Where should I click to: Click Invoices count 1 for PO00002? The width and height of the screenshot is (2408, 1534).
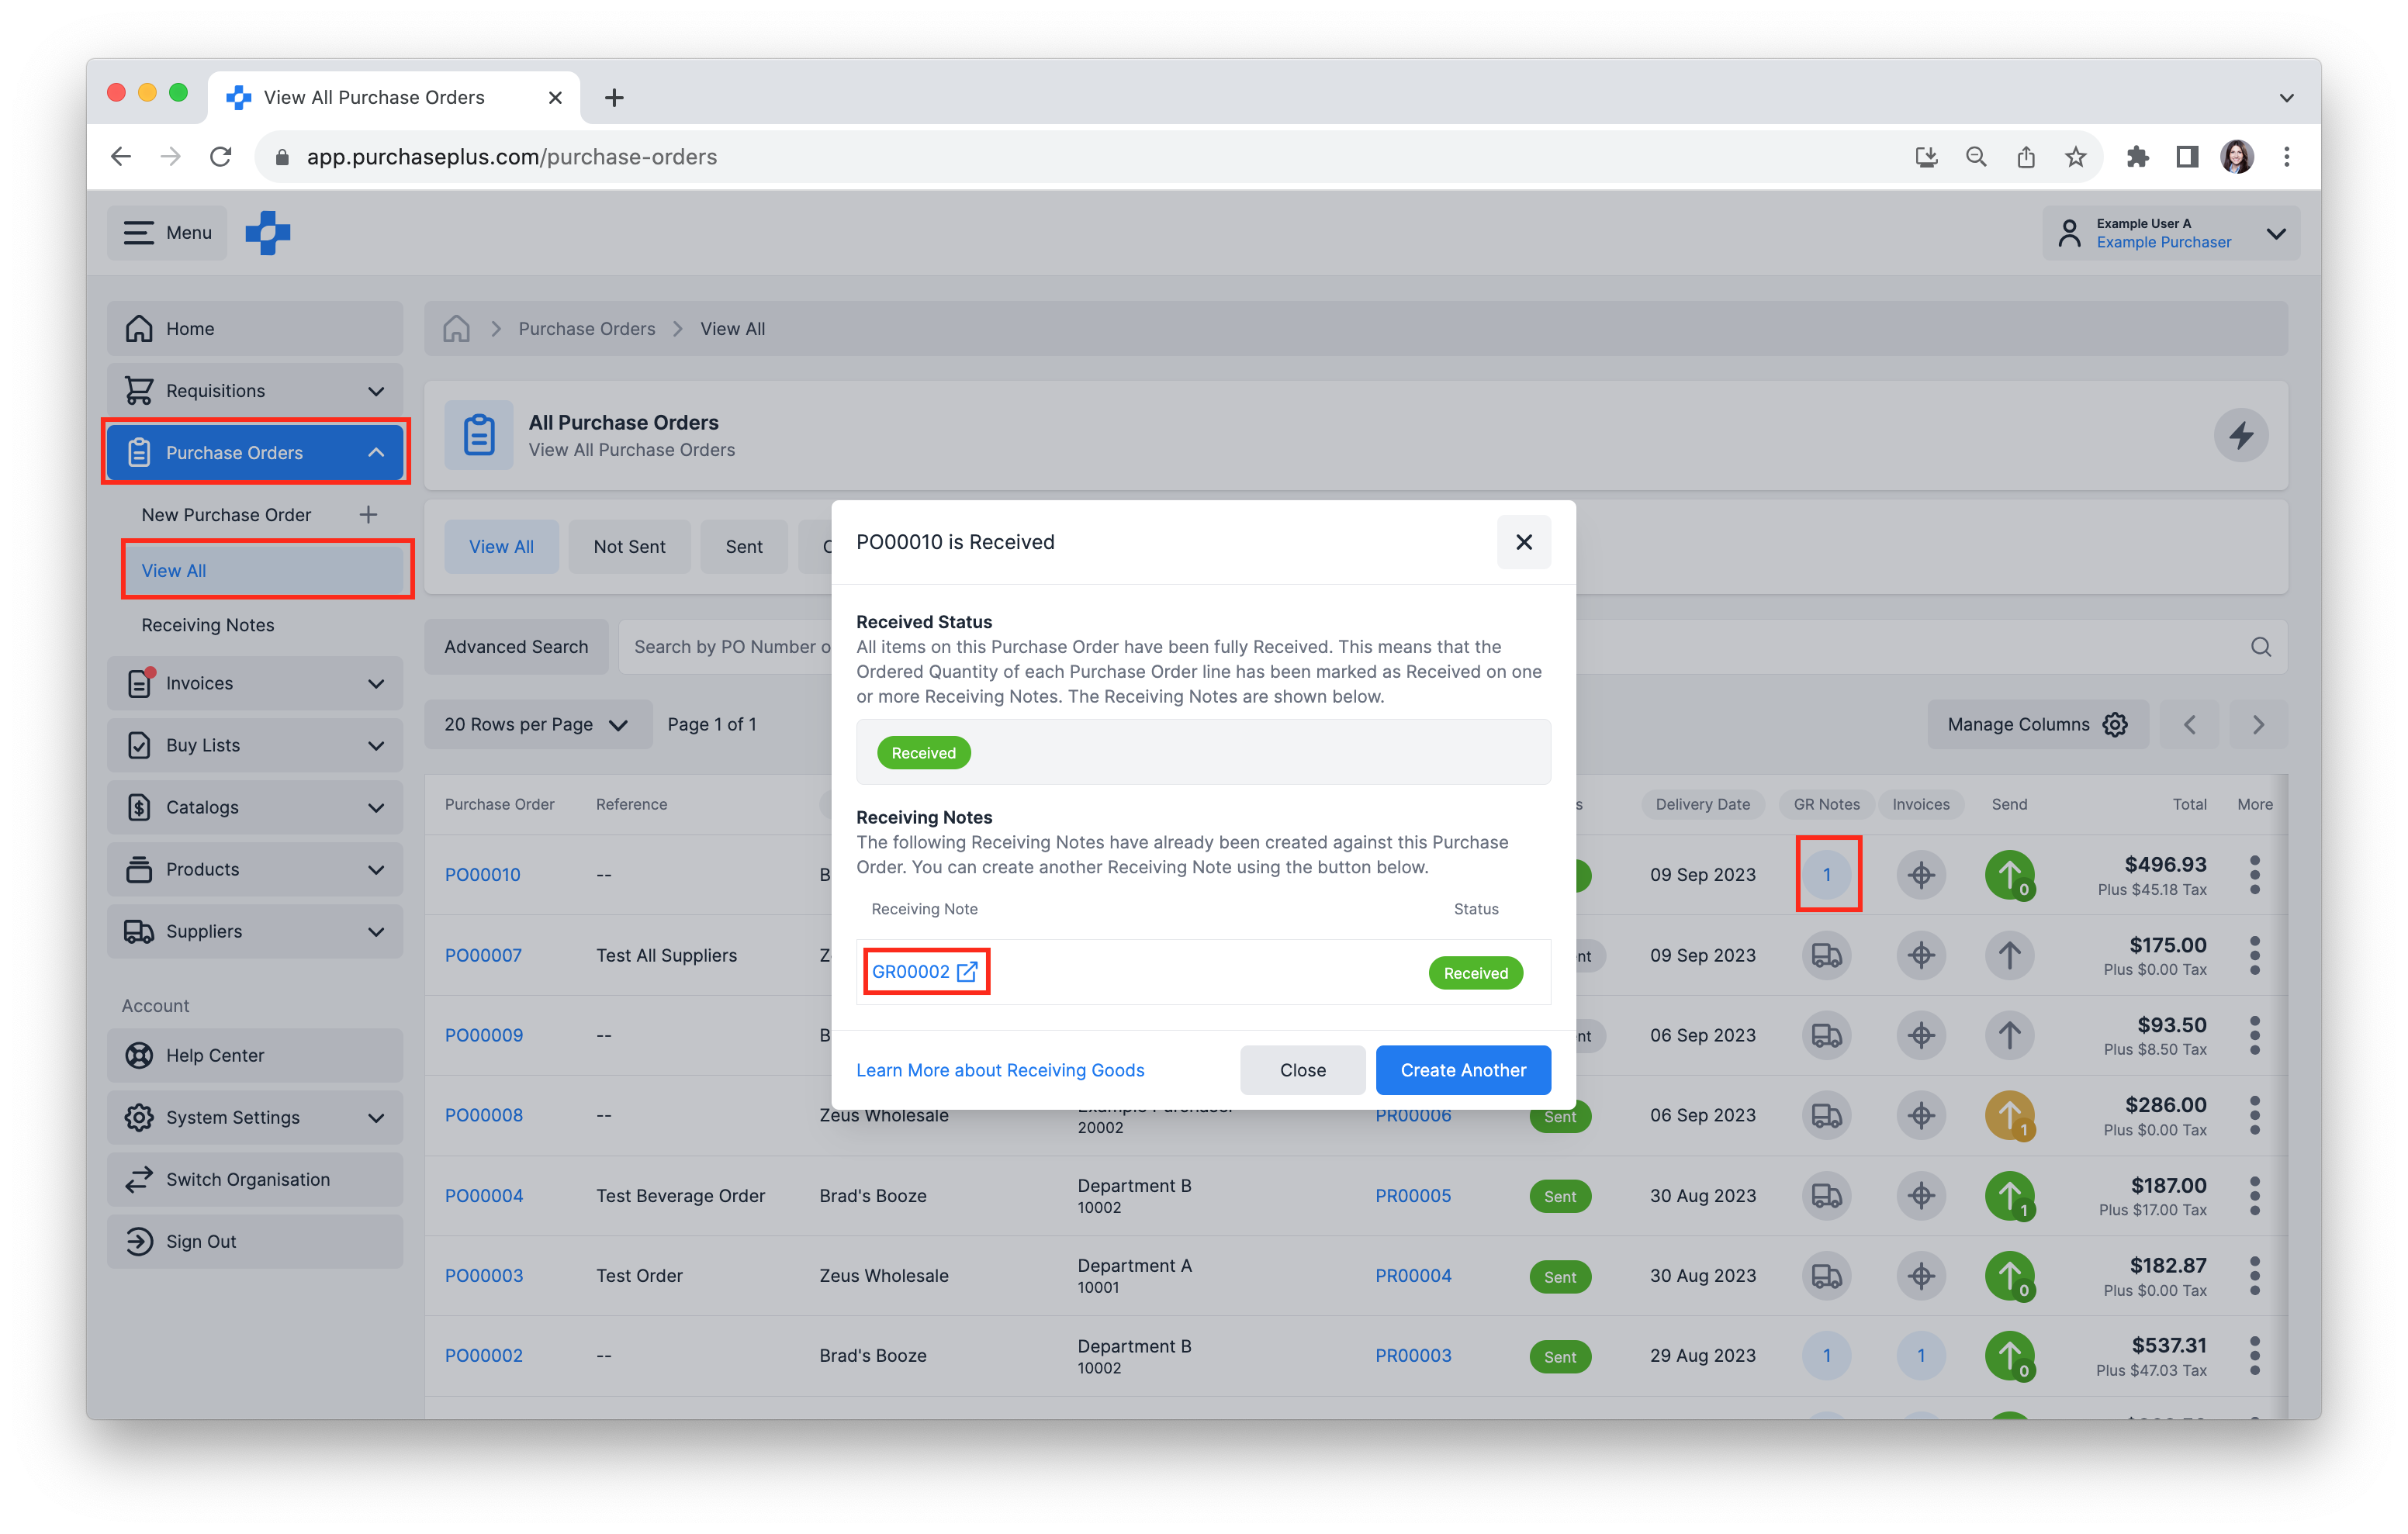pos(1921,1355)
